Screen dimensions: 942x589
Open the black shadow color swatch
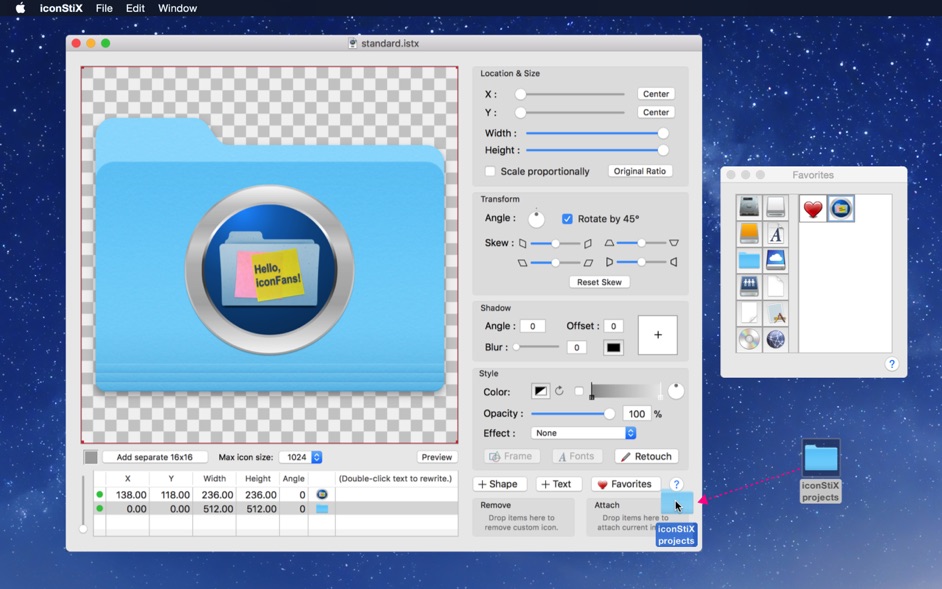[613, 348]
